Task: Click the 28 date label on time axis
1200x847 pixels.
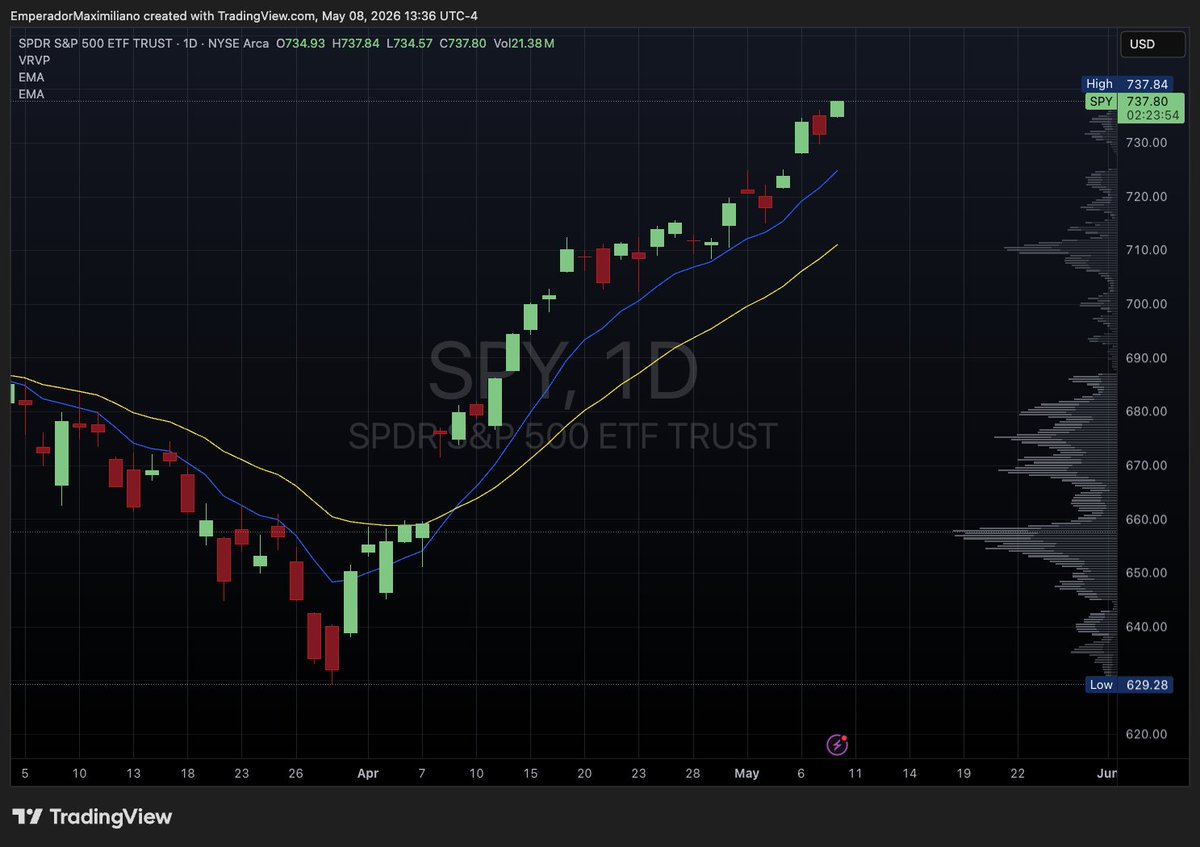Action: click(693, 773)
